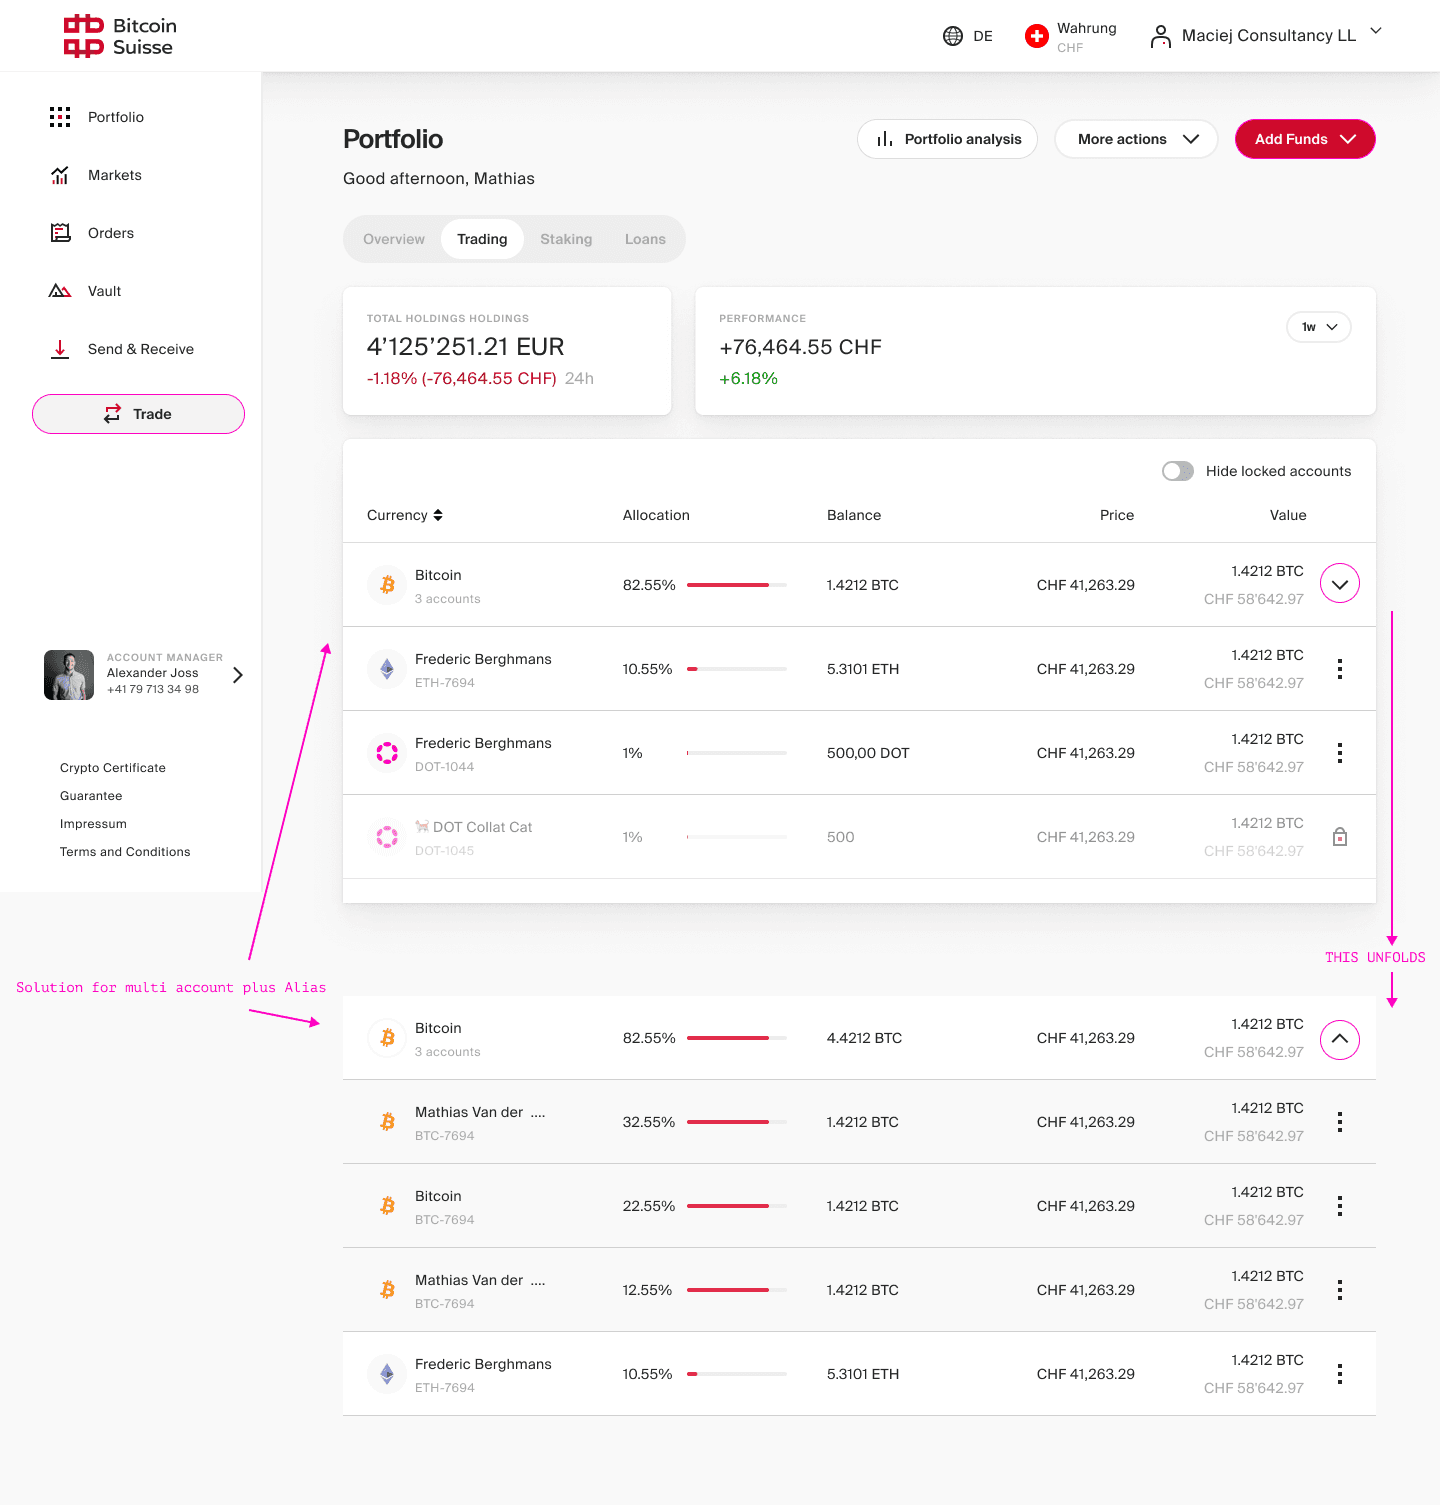The height and width of the screenshot is (1505, 1440).
Task: Open three-dot menu for upper Frederic Berghmans ETH row
Action: (1340, 669)
